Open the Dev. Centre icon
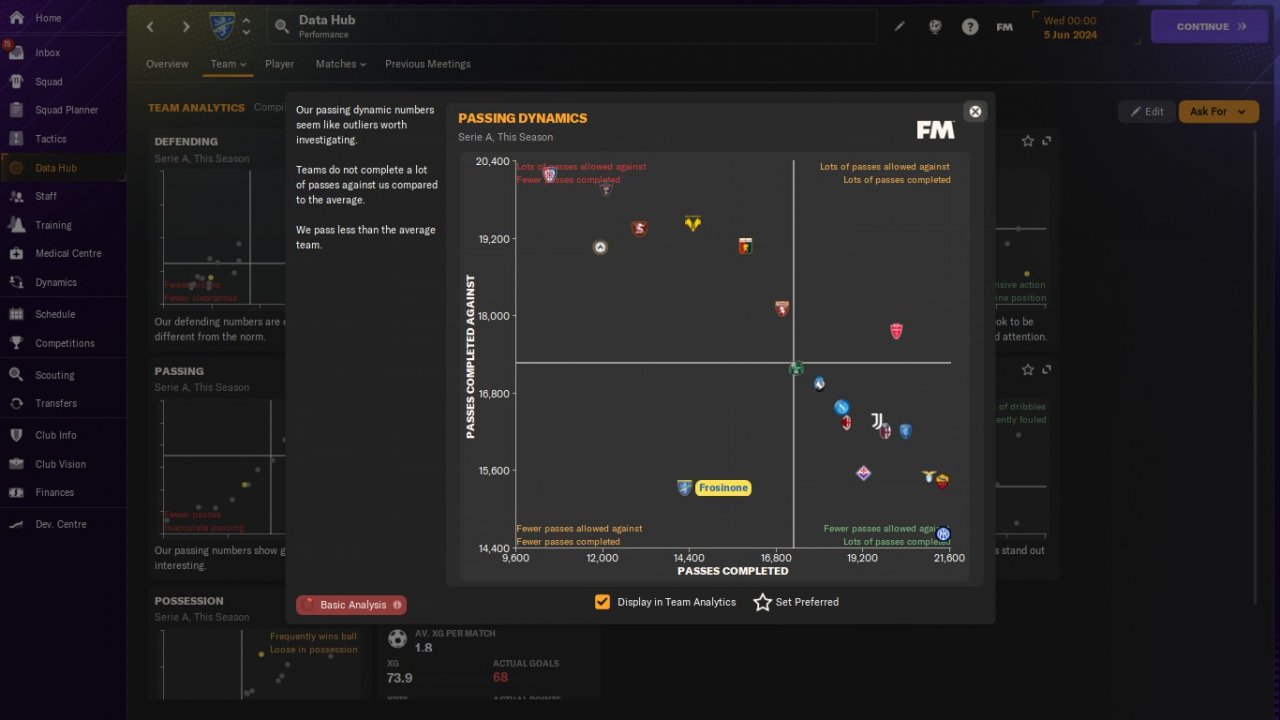This screenshot has width=1280, height=720. click(16, 524)
